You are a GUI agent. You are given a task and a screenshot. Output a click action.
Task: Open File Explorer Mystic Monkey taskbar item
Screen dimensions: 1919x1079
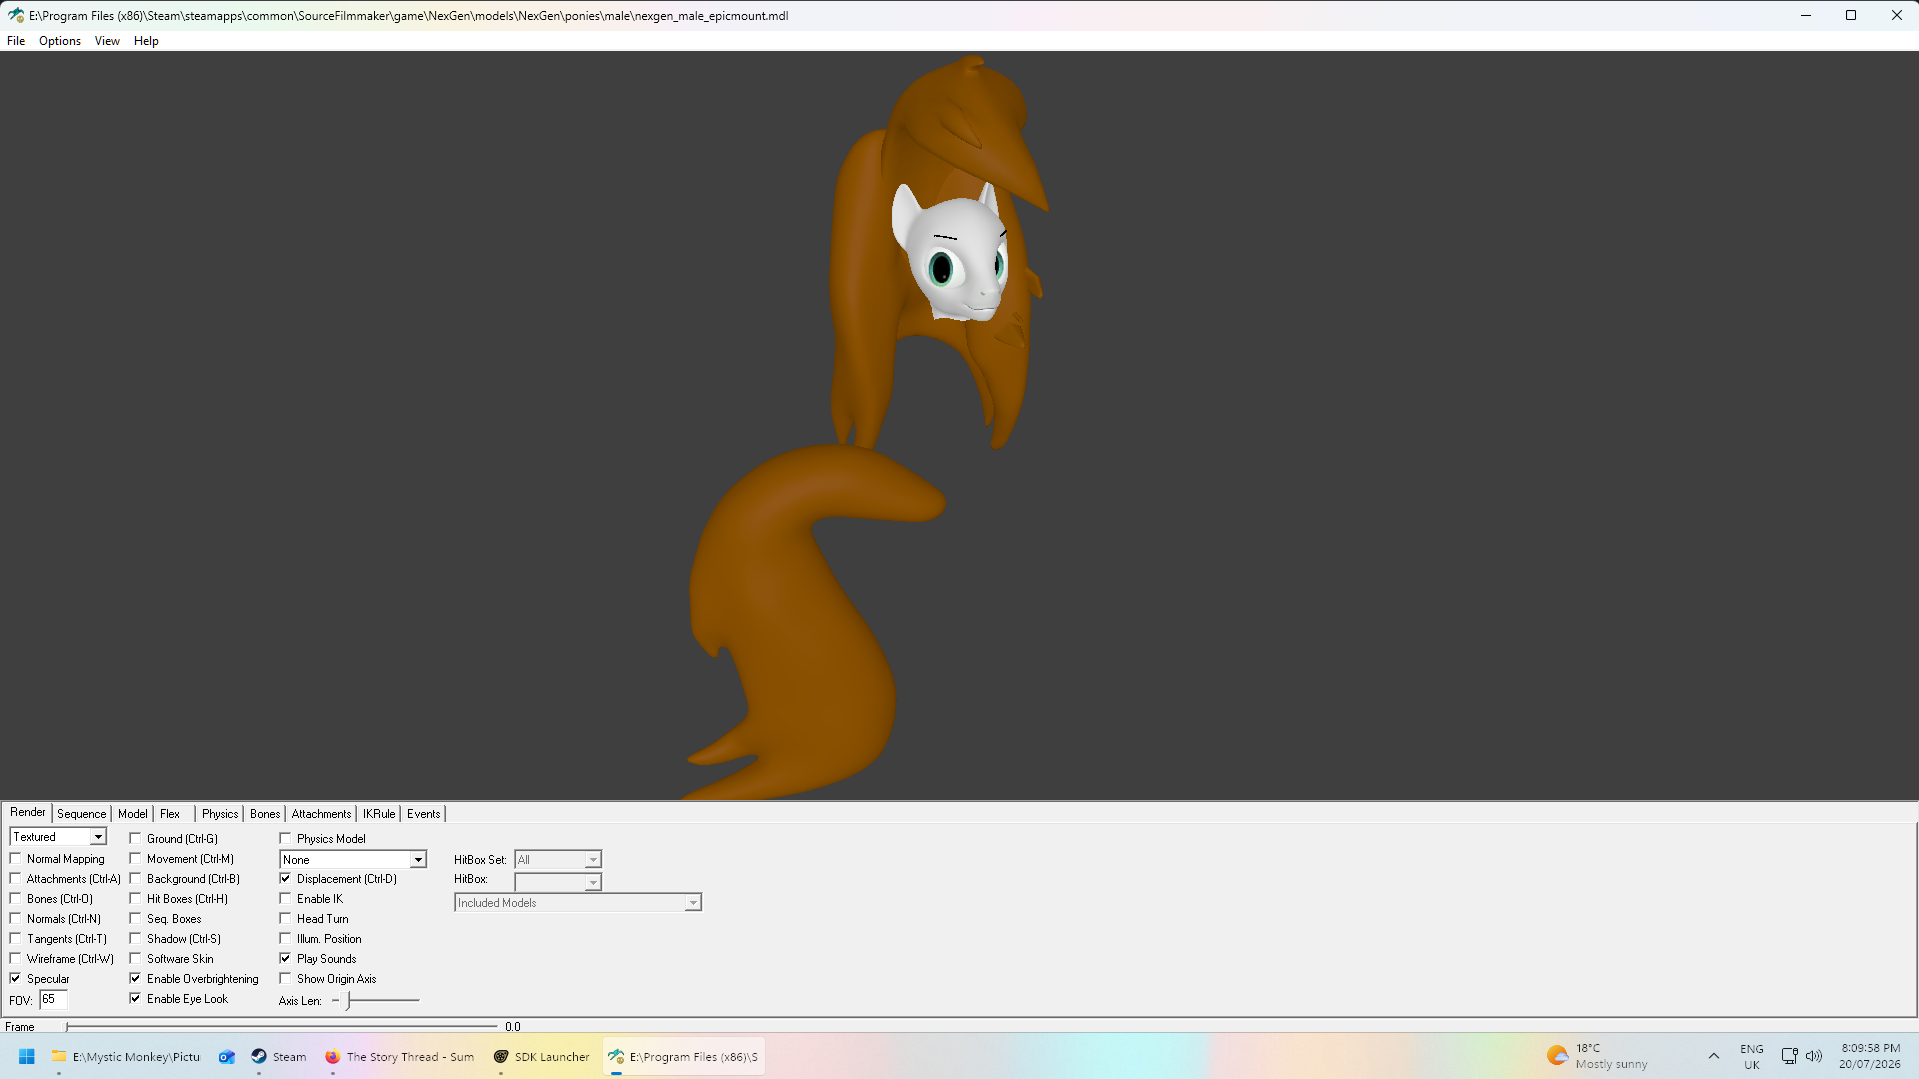tap(126, 1056)
